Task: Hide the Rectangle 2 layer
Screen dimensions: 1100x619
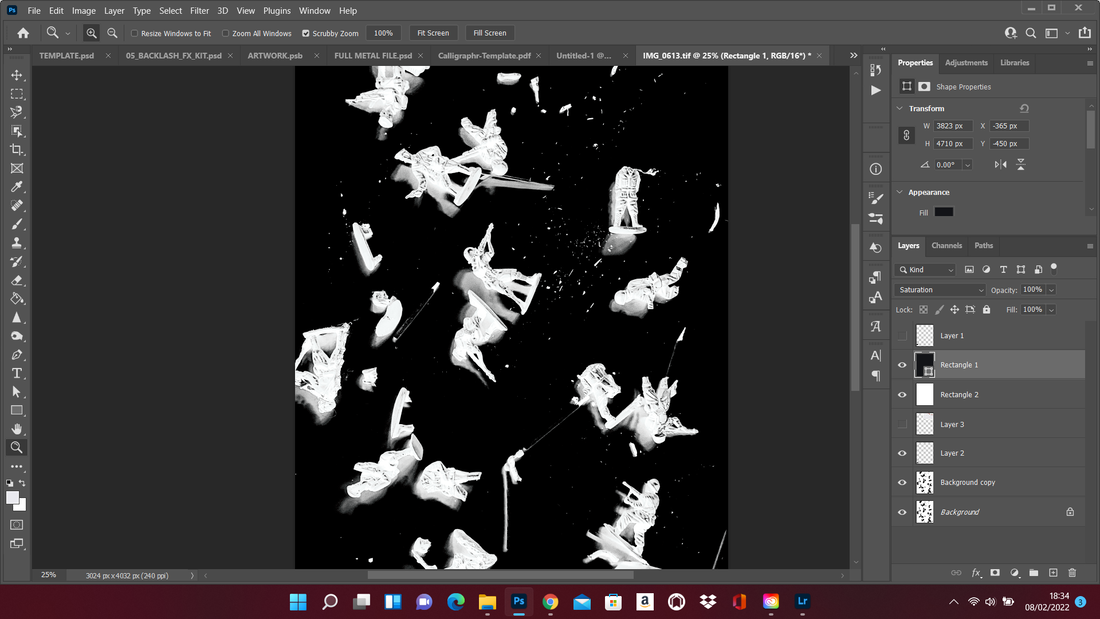Action: (x=902, y=394)
